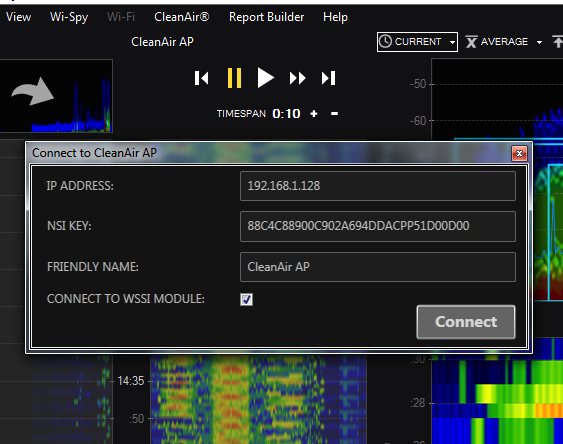563x444 pixels.
Task: Click the MAX arrow icon after AVERAGE
Action: tap(557, 42)
